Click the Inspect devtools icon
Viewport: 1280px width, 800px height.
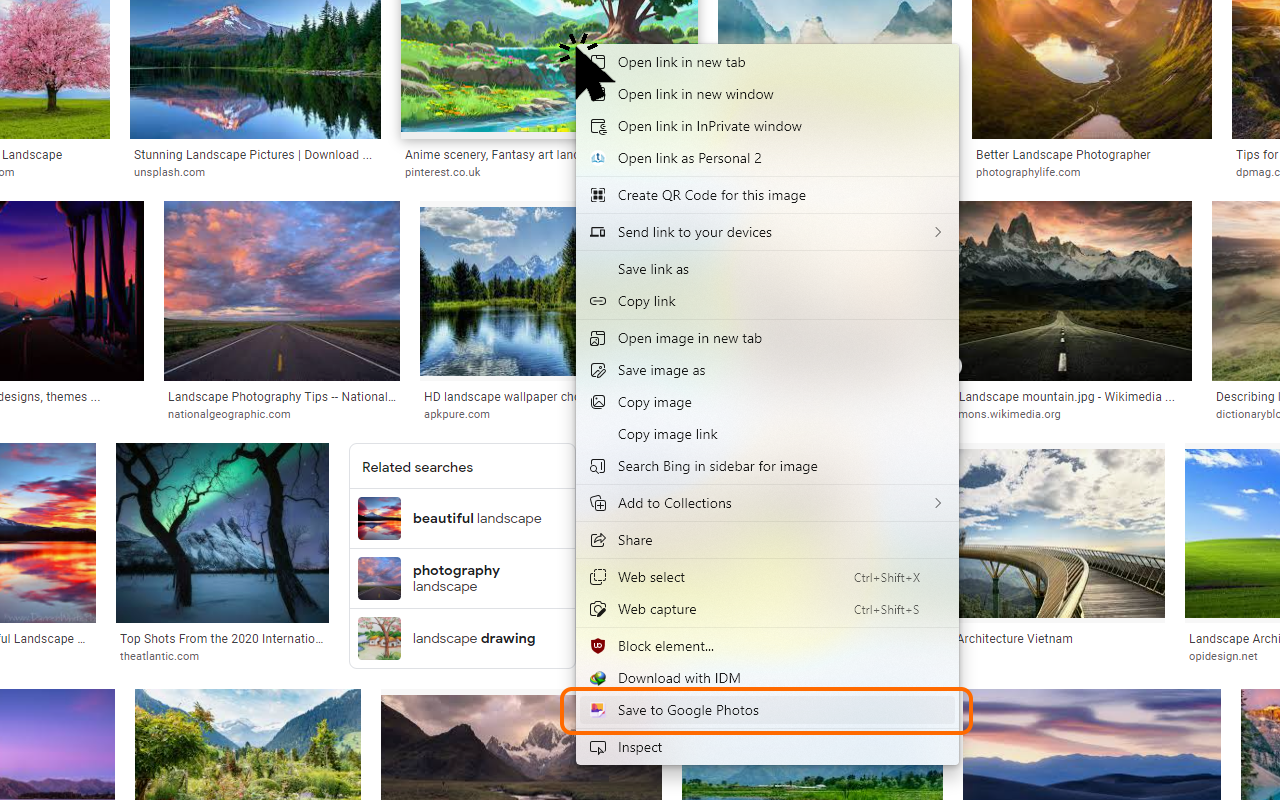(x=598, y=747)
